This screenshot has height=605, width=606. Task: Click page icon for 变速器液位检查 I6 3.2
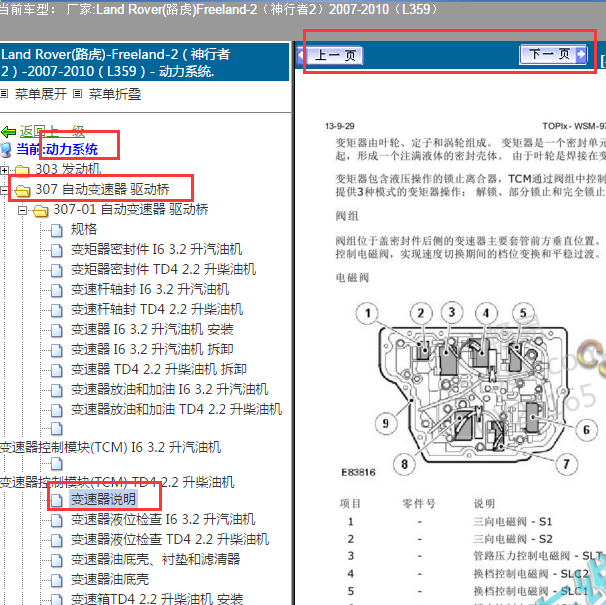click(57, 521)
